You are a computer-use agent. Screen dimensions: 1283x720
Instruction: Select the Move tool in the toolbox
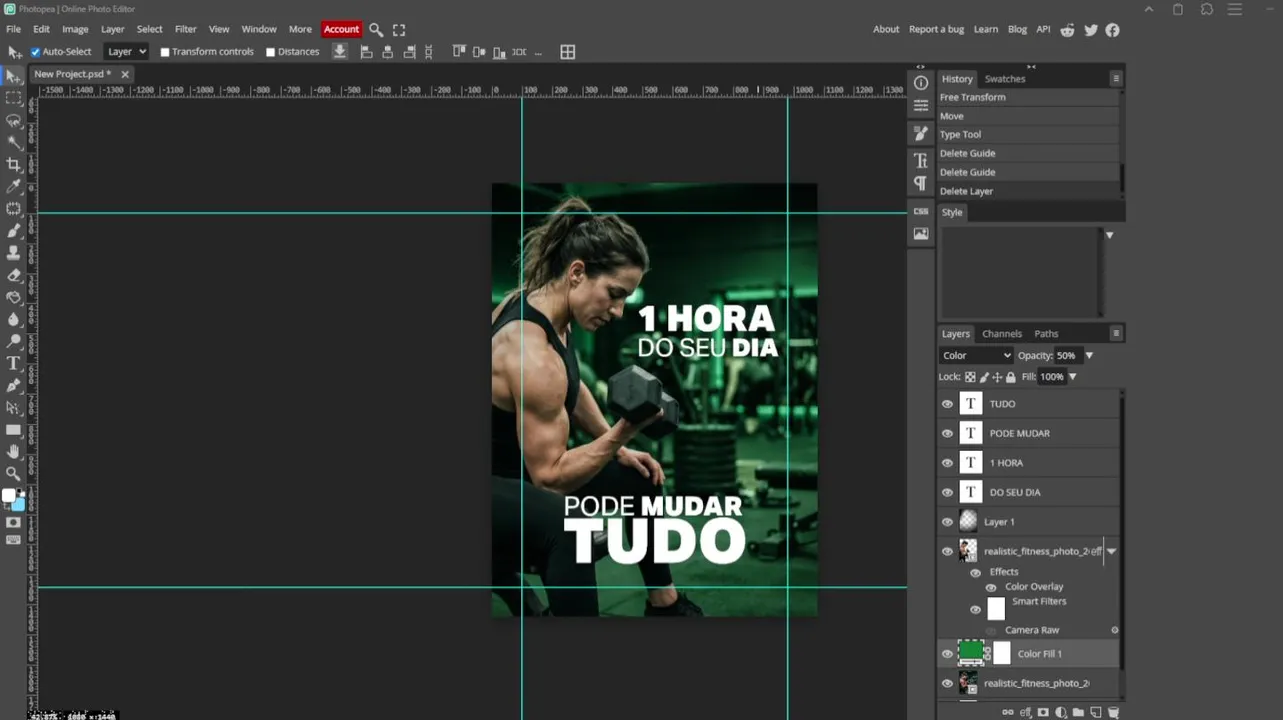(x=13, y=76)
